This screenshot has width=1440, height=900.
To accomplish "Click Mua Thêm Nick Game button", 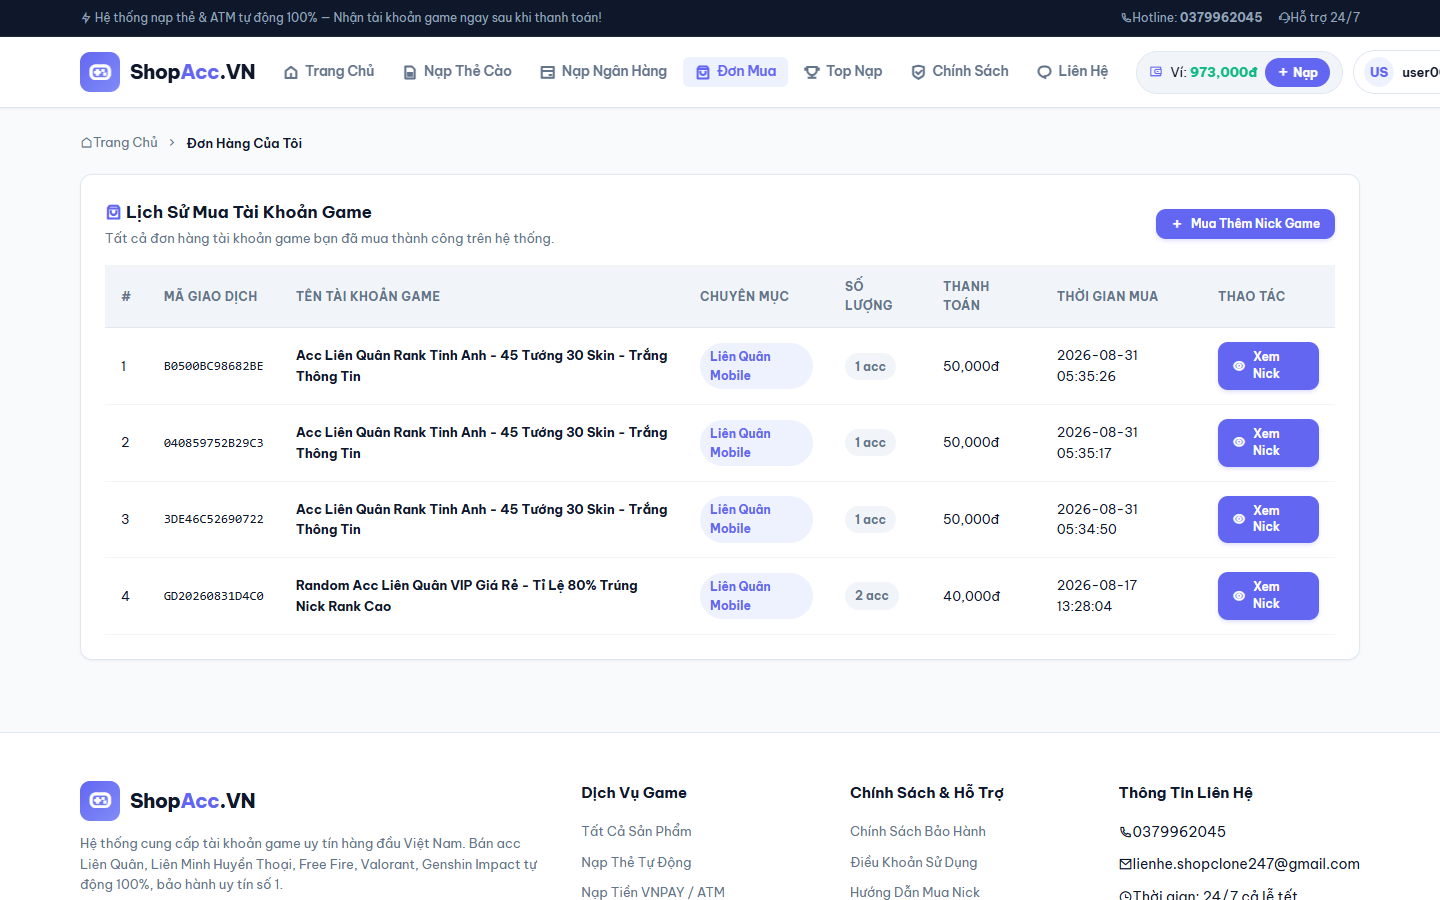I will 1245,224.
